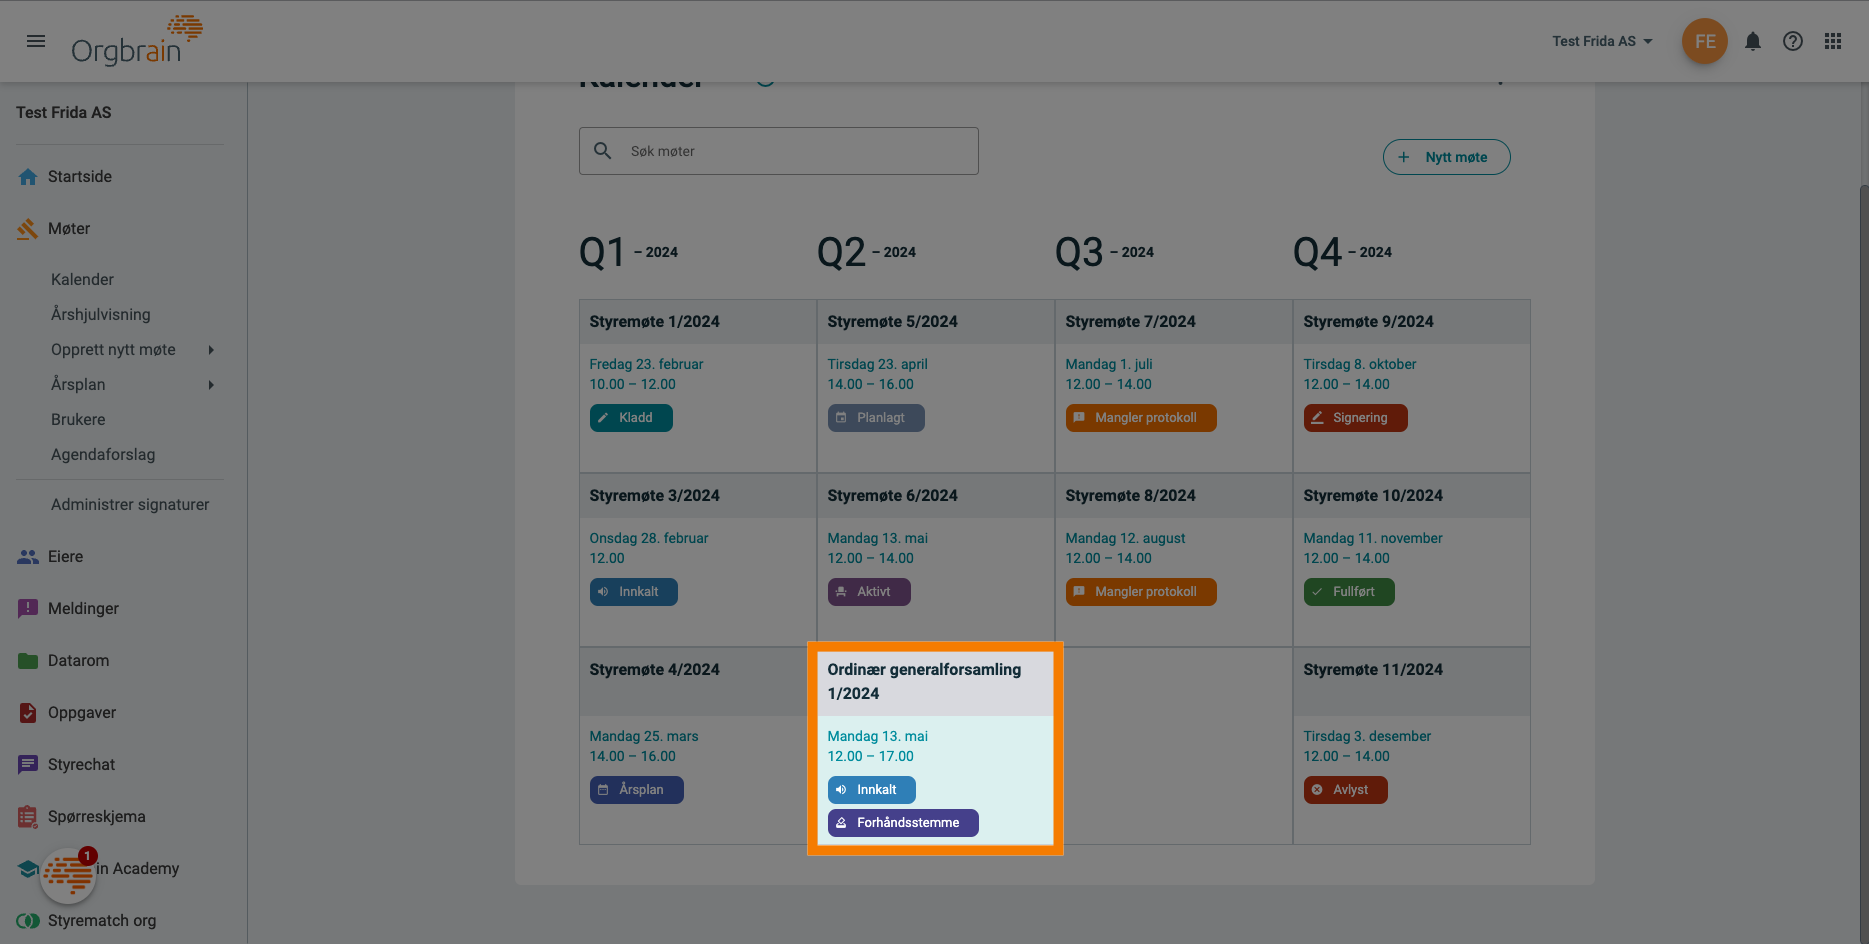This screenshot has height=944, width=1869.
Task: Open the help question mark icon
Action: 1793,41
